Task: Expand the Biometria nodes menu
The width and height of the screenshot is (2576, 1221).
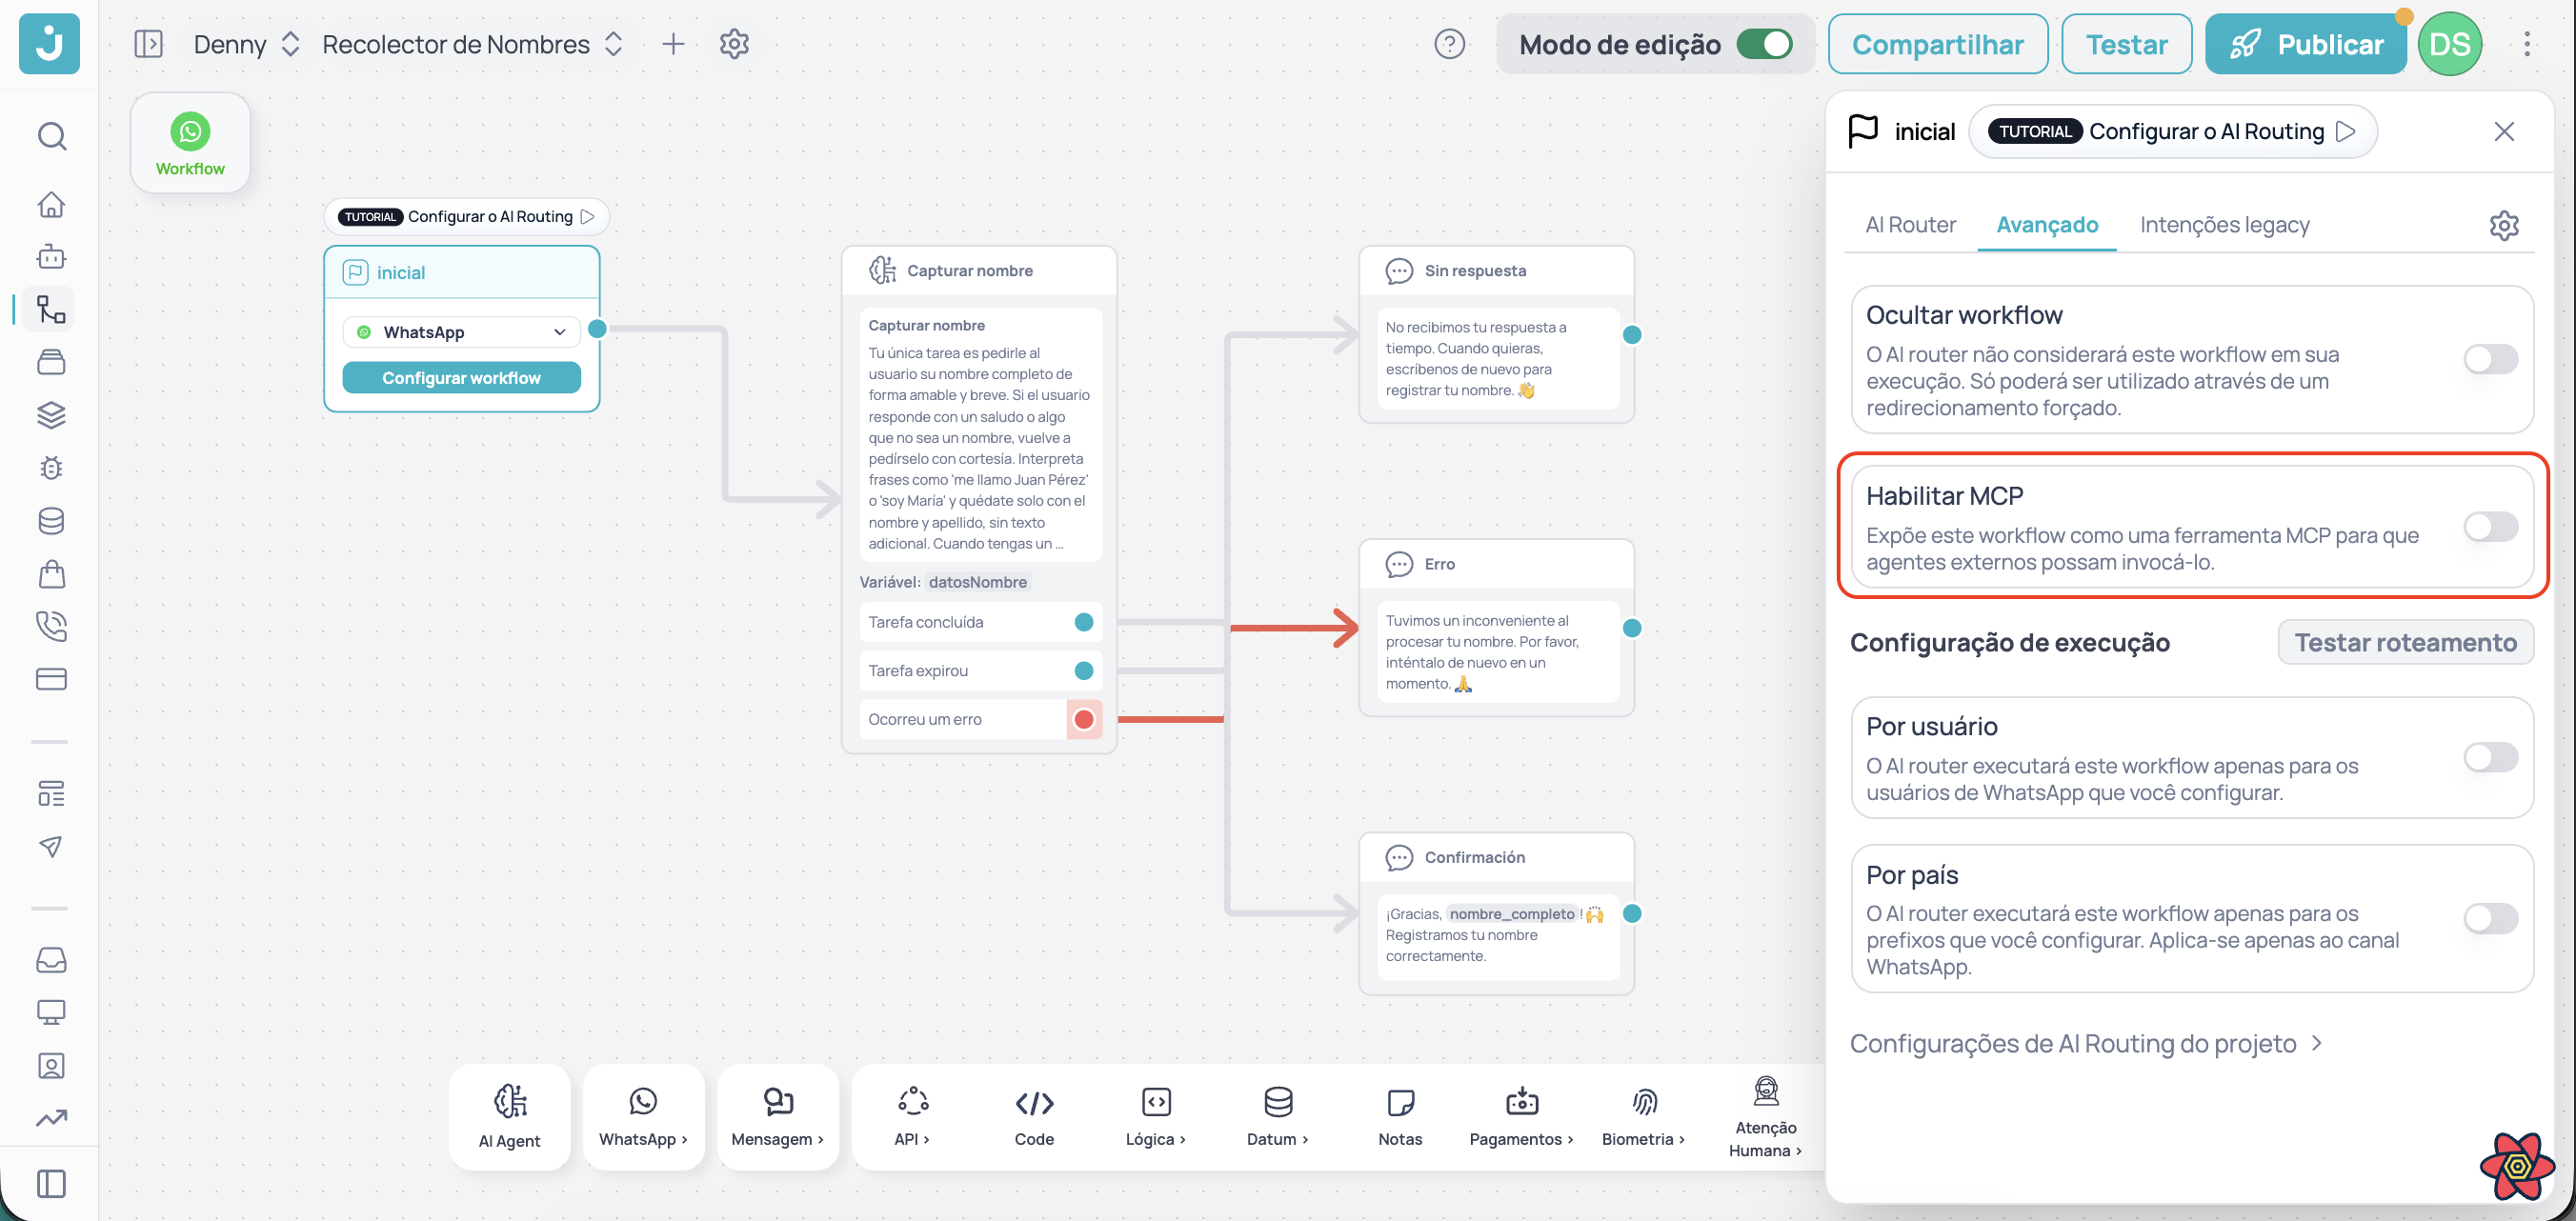Action: (1643, 1116)
